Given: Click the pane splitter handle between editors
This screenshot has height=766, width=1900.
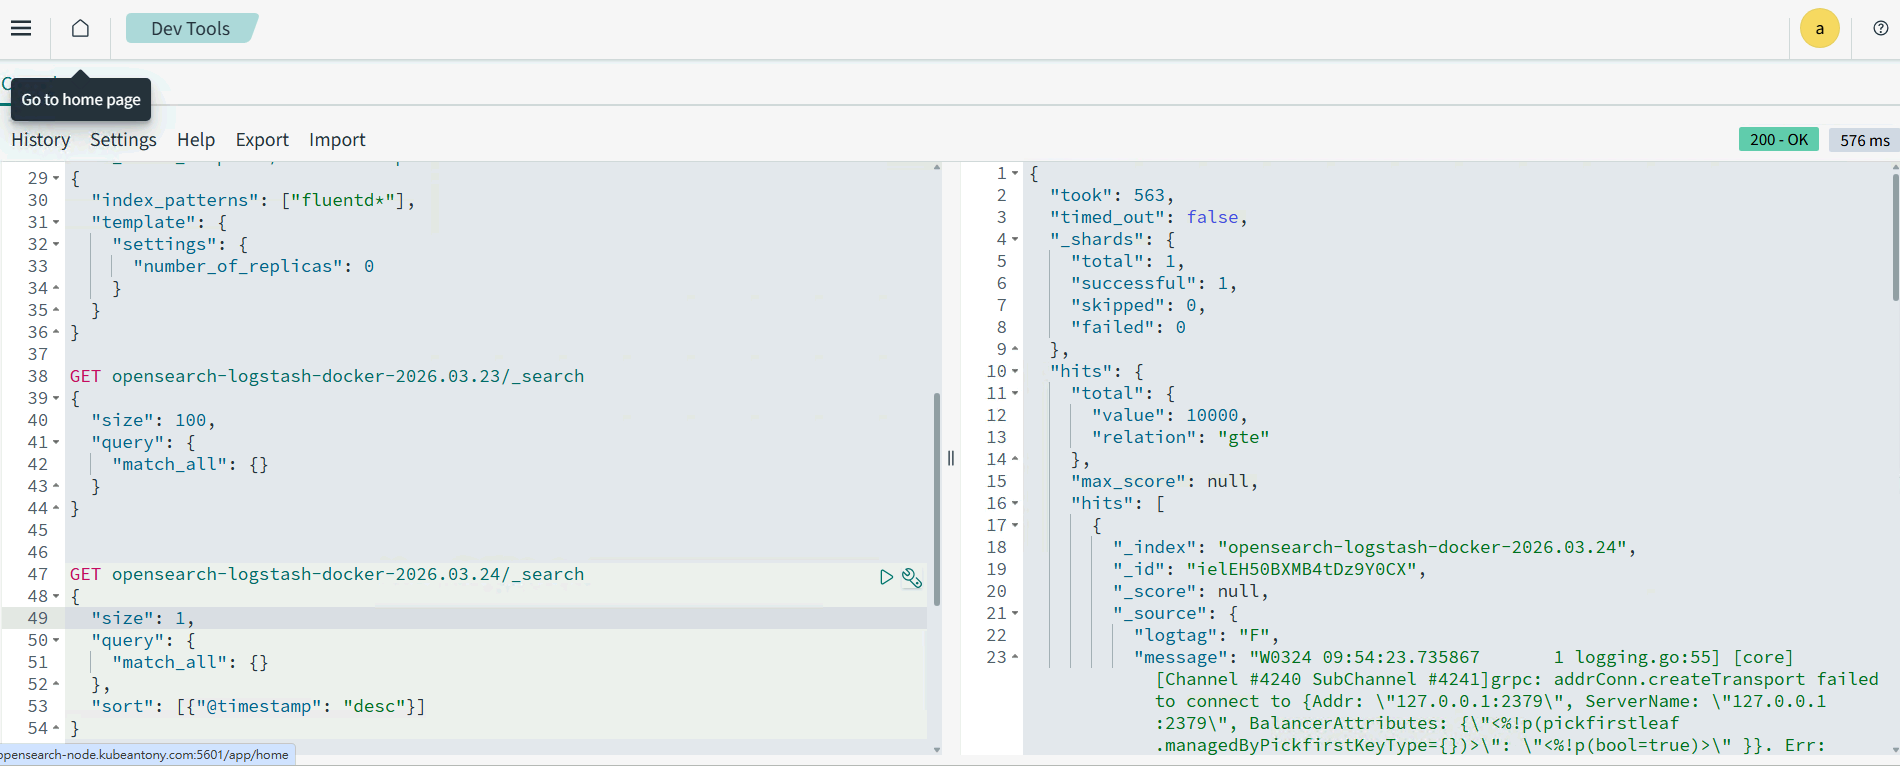Looking at the screenshot, I should (951, 458).
